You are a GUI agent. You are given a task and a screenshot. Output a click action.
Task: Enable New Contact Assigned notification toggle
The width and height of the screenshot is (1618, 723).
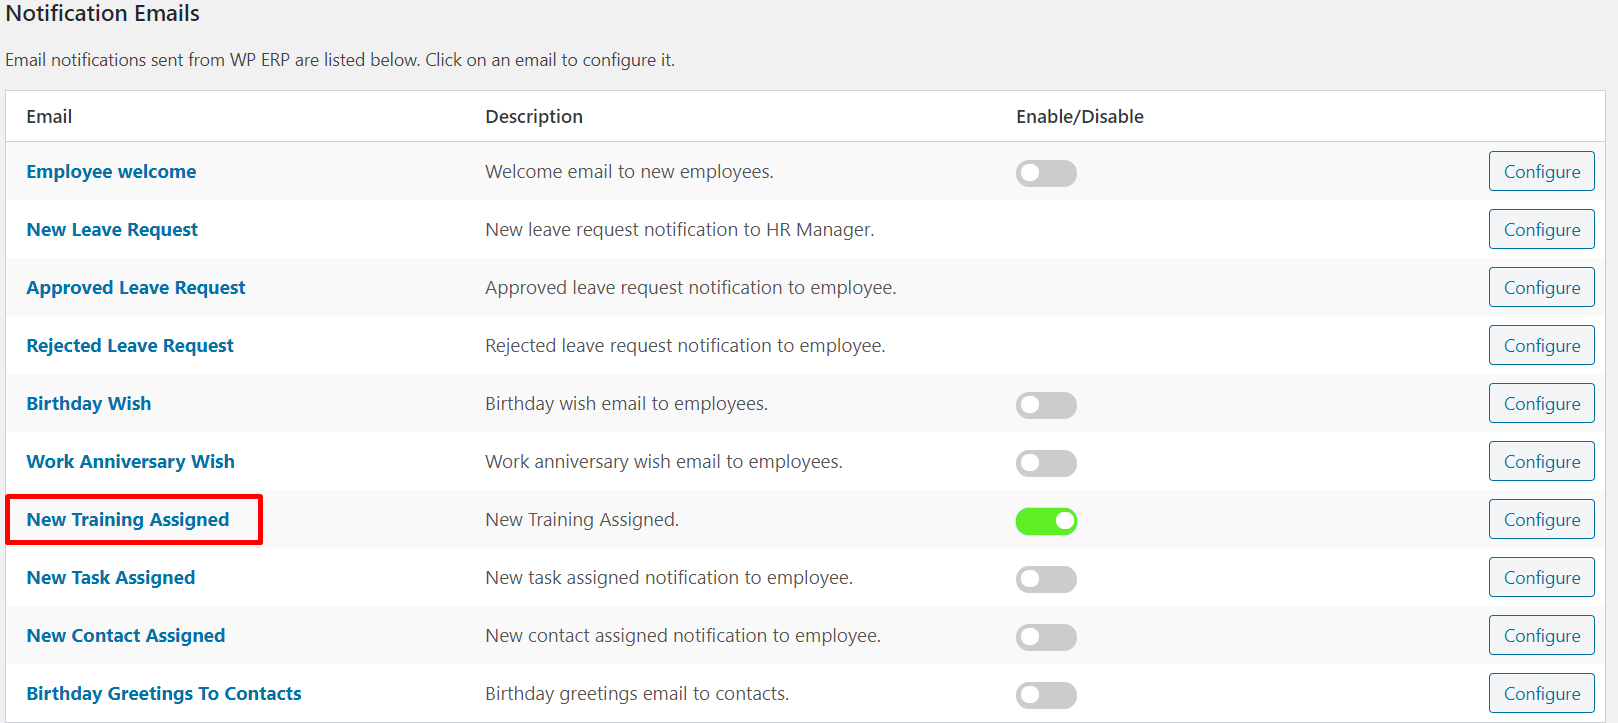[1046, 637]
